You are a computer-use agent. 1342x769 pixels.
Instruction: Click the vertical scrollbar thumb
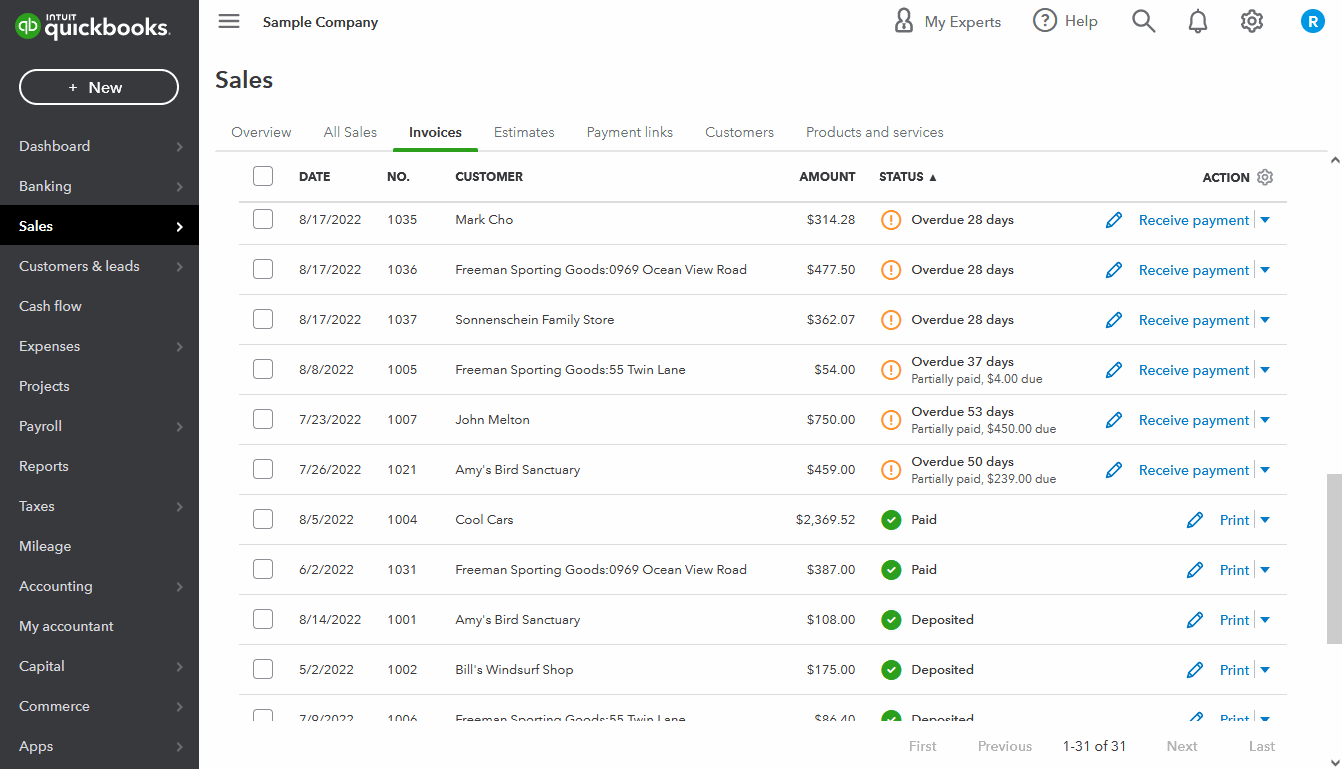1334,559
